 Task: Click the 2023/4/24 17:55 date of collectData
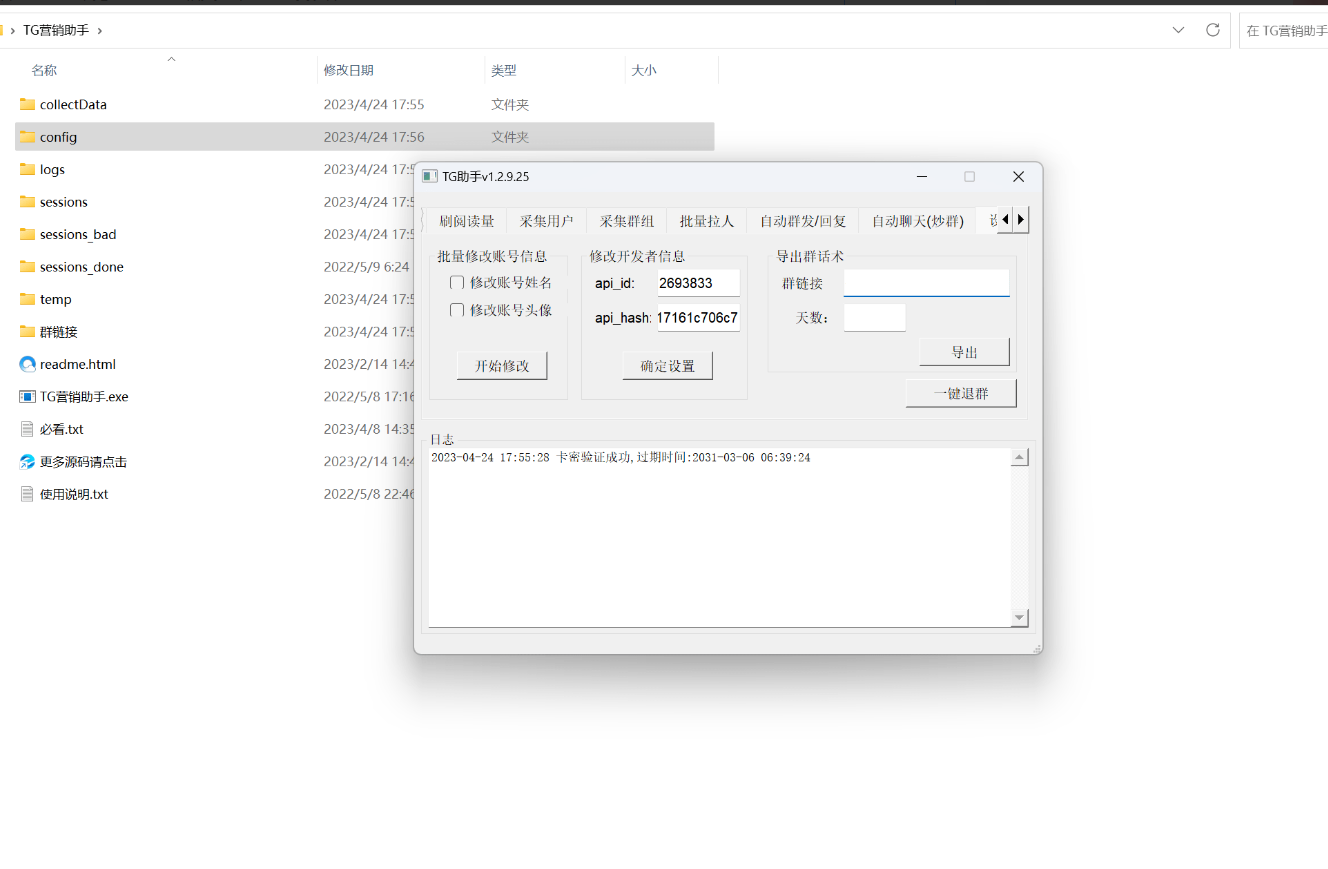374,104
